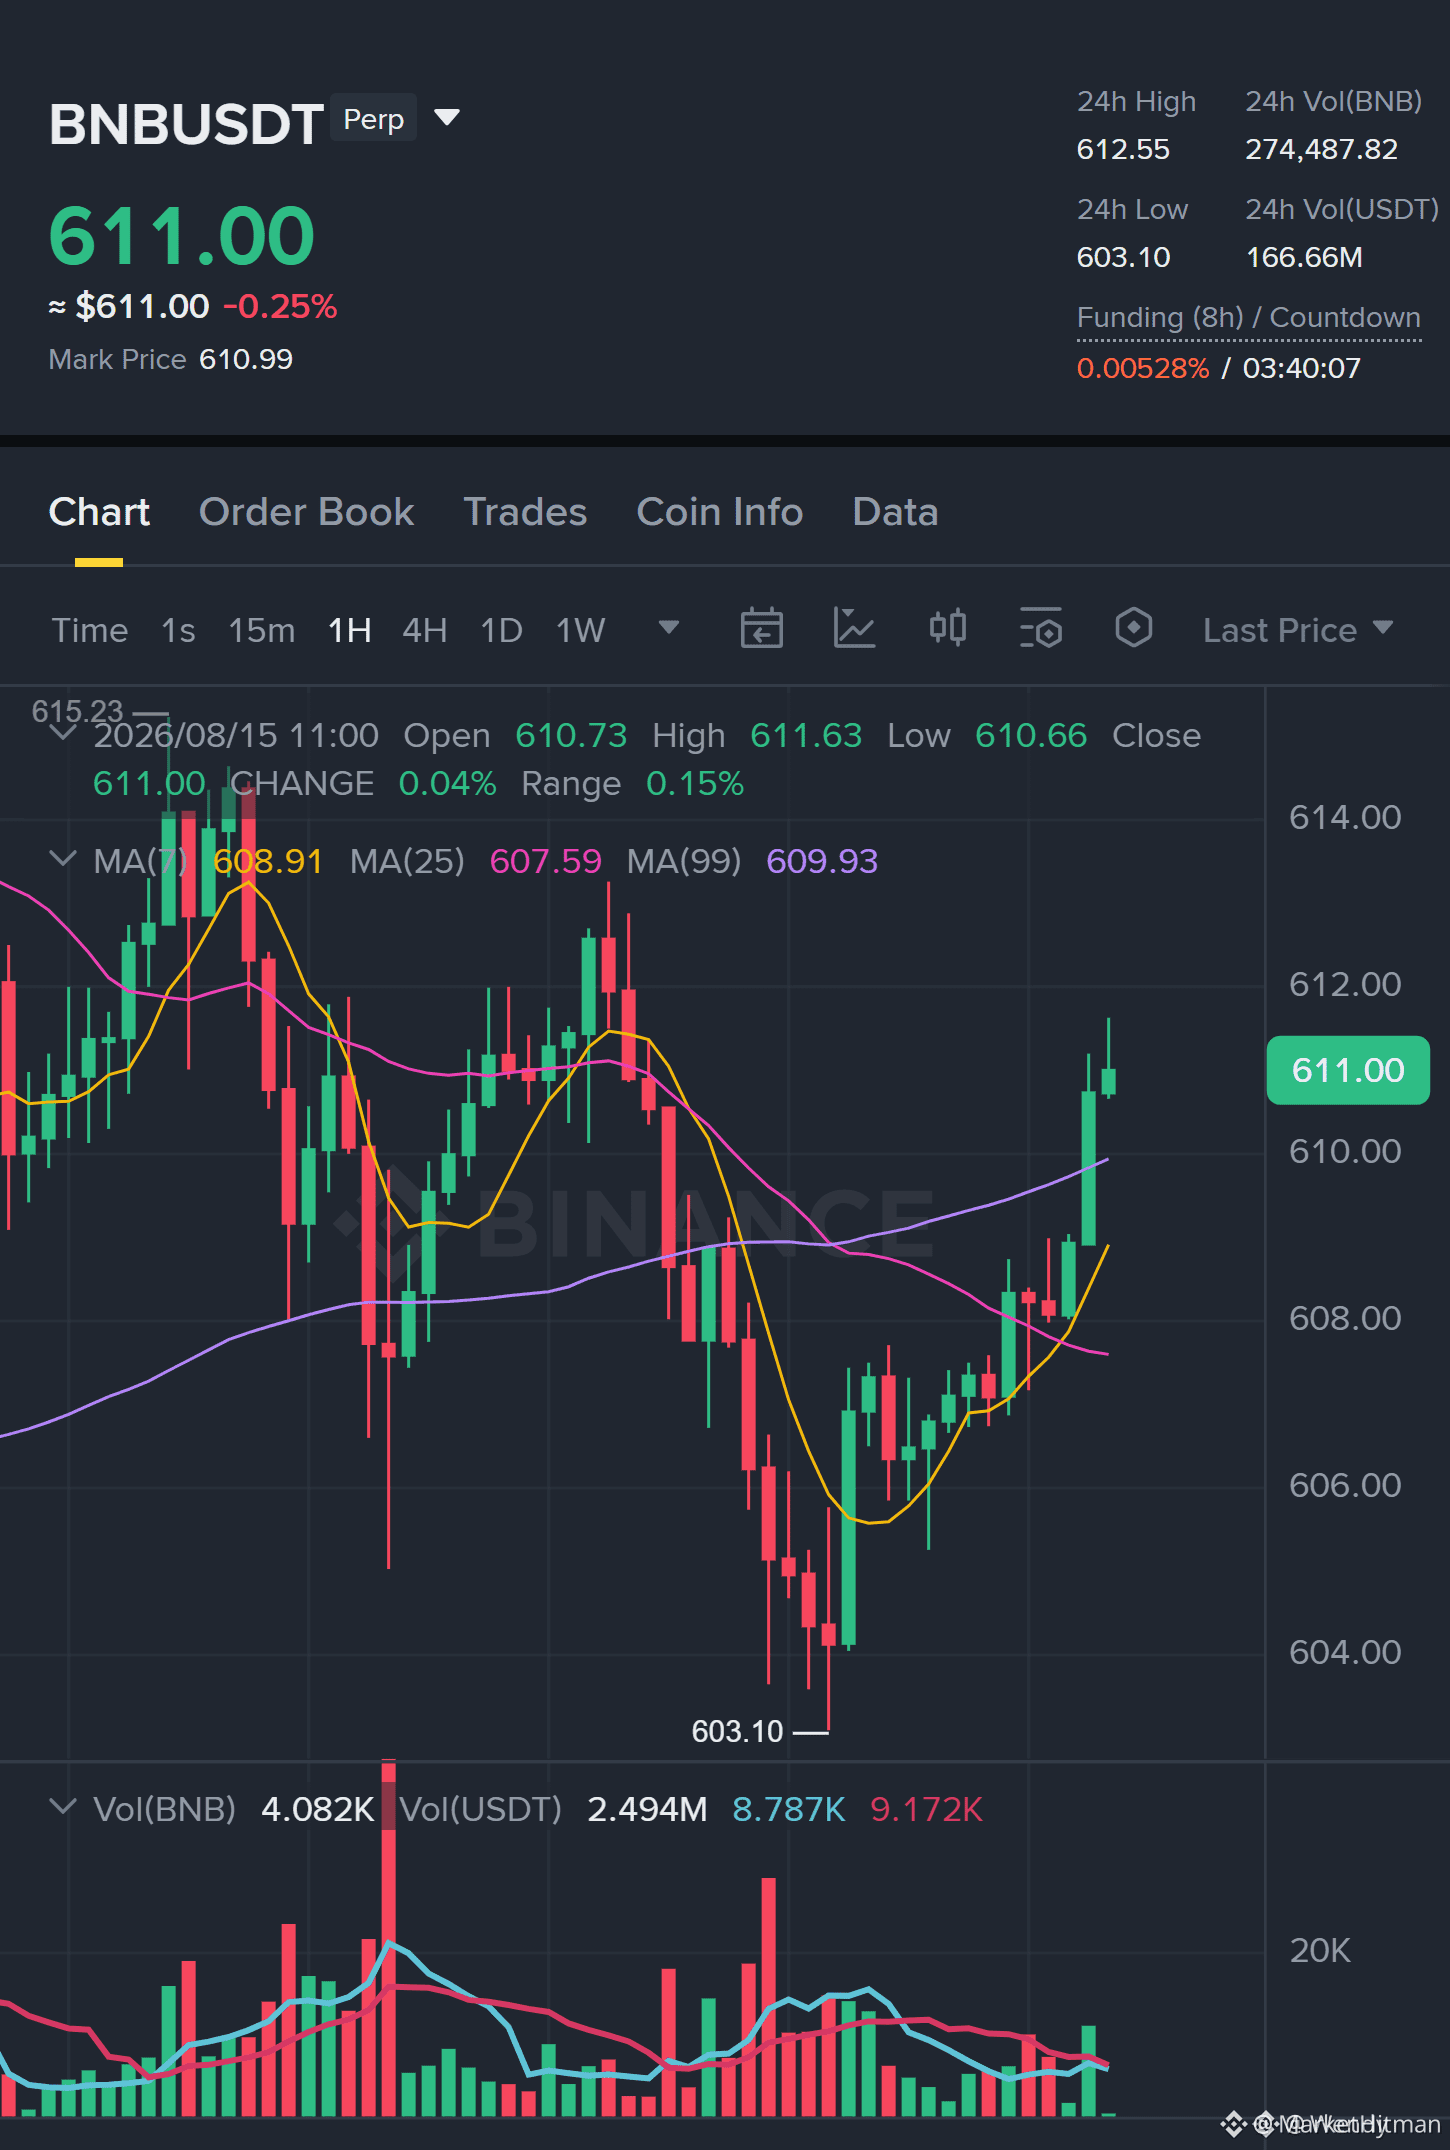Click the hexagon chart preferences icon
This screenshot has height=2150, width=1450.
click(1134, 629)
